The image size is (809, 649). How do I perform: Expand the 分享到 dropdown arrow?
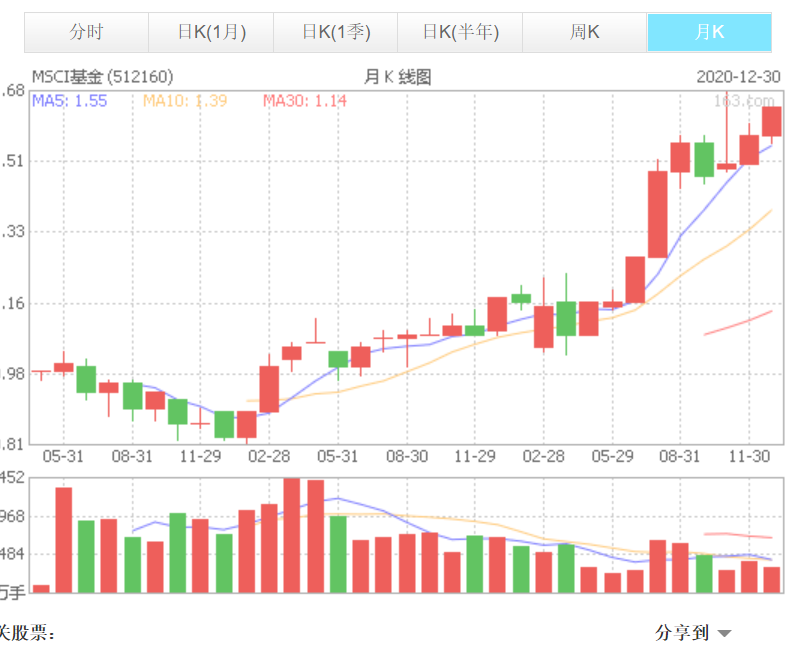(x=724, y=633)
